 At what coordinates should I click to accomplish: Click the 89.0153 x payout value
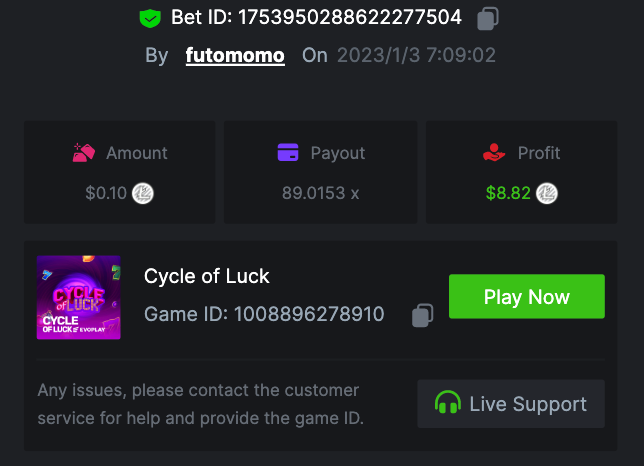coord(320,193)
